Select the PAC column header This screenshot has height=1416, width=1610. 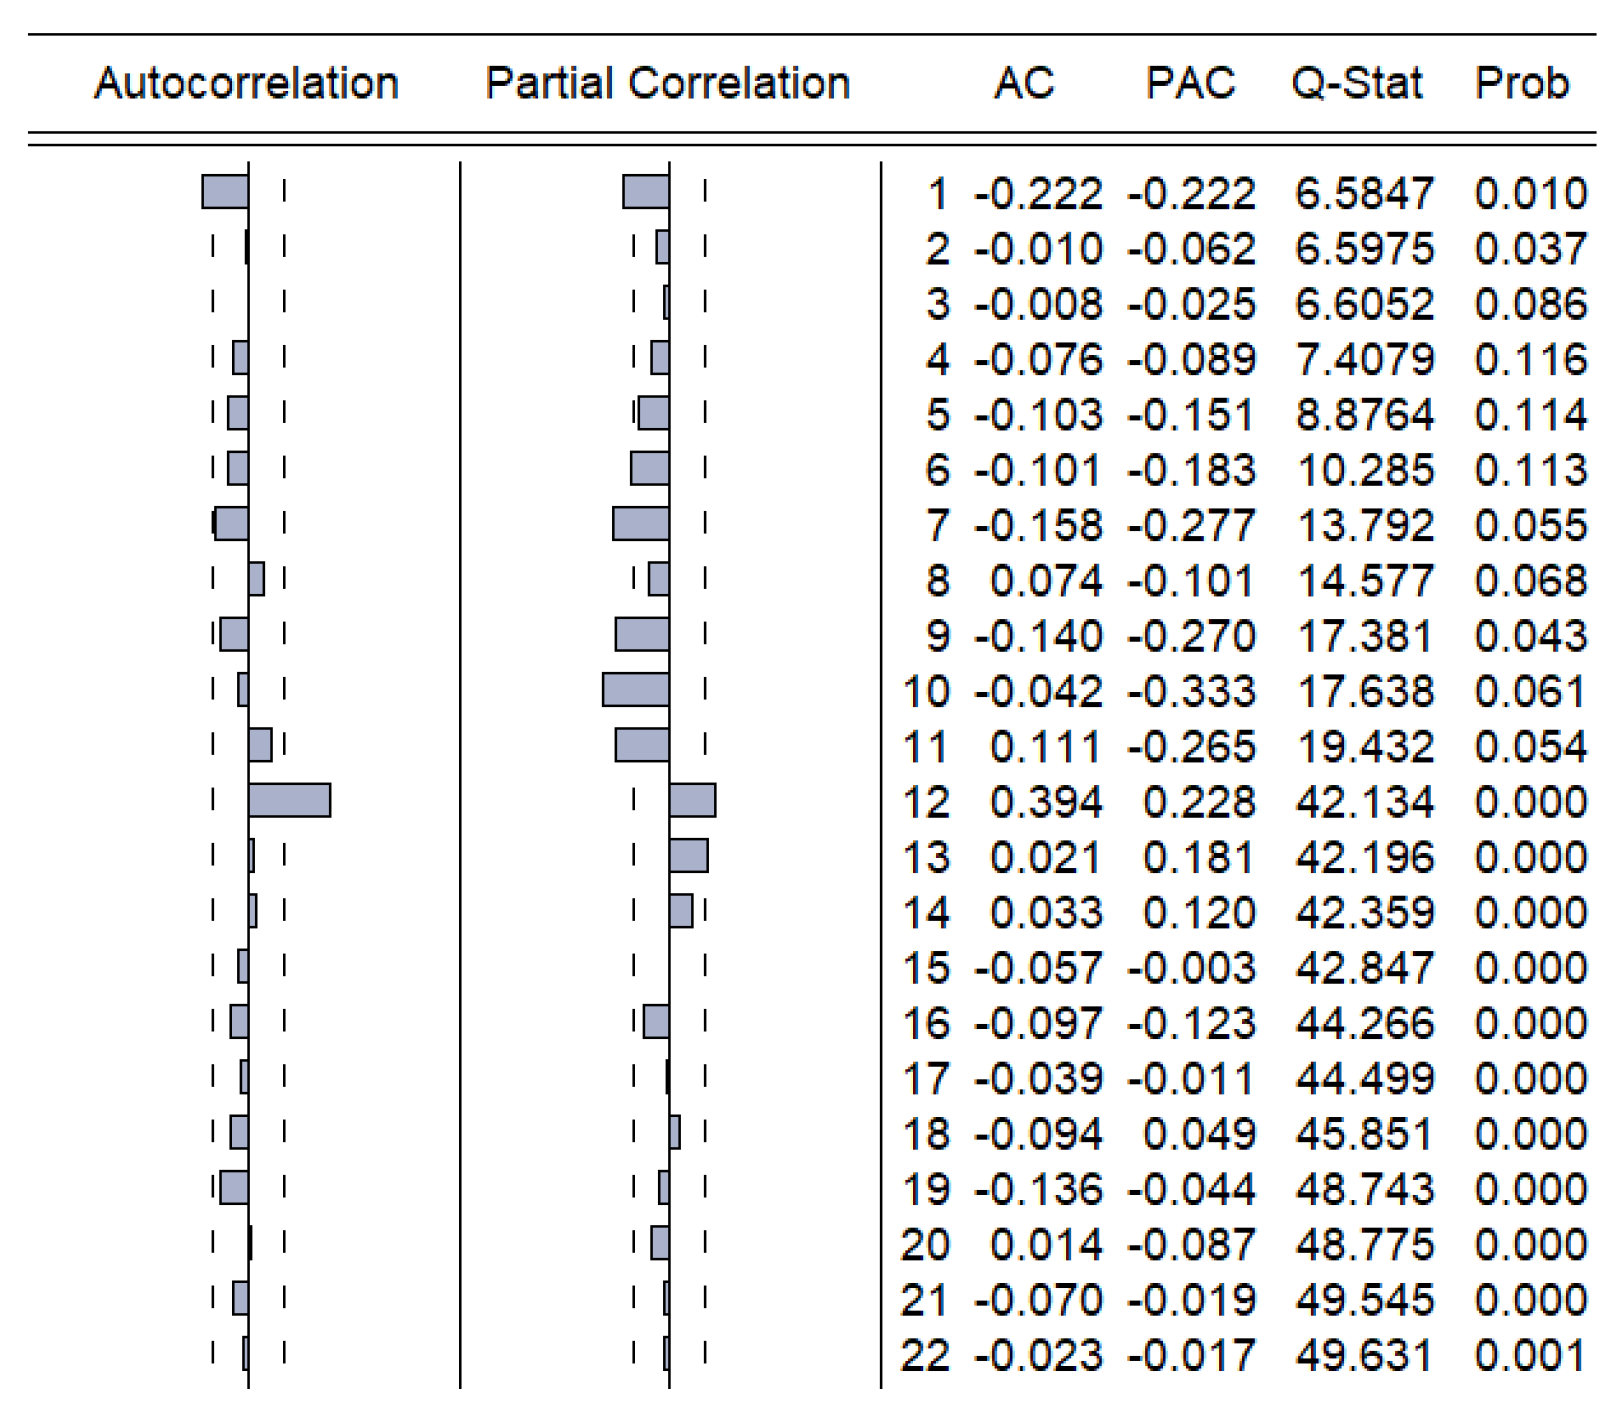pos(1190,83)
